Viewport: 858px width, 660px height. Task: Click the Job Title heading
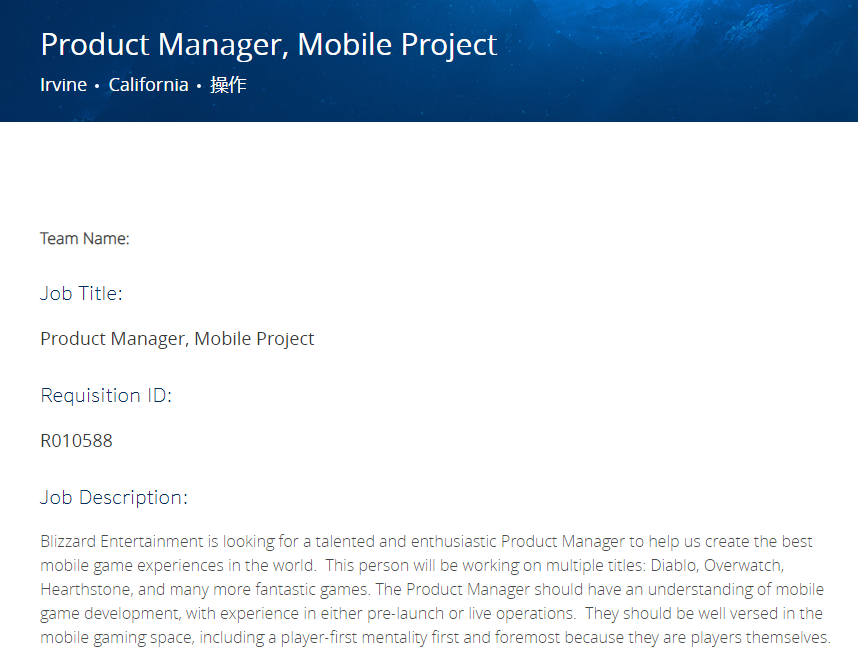[81, 293]
